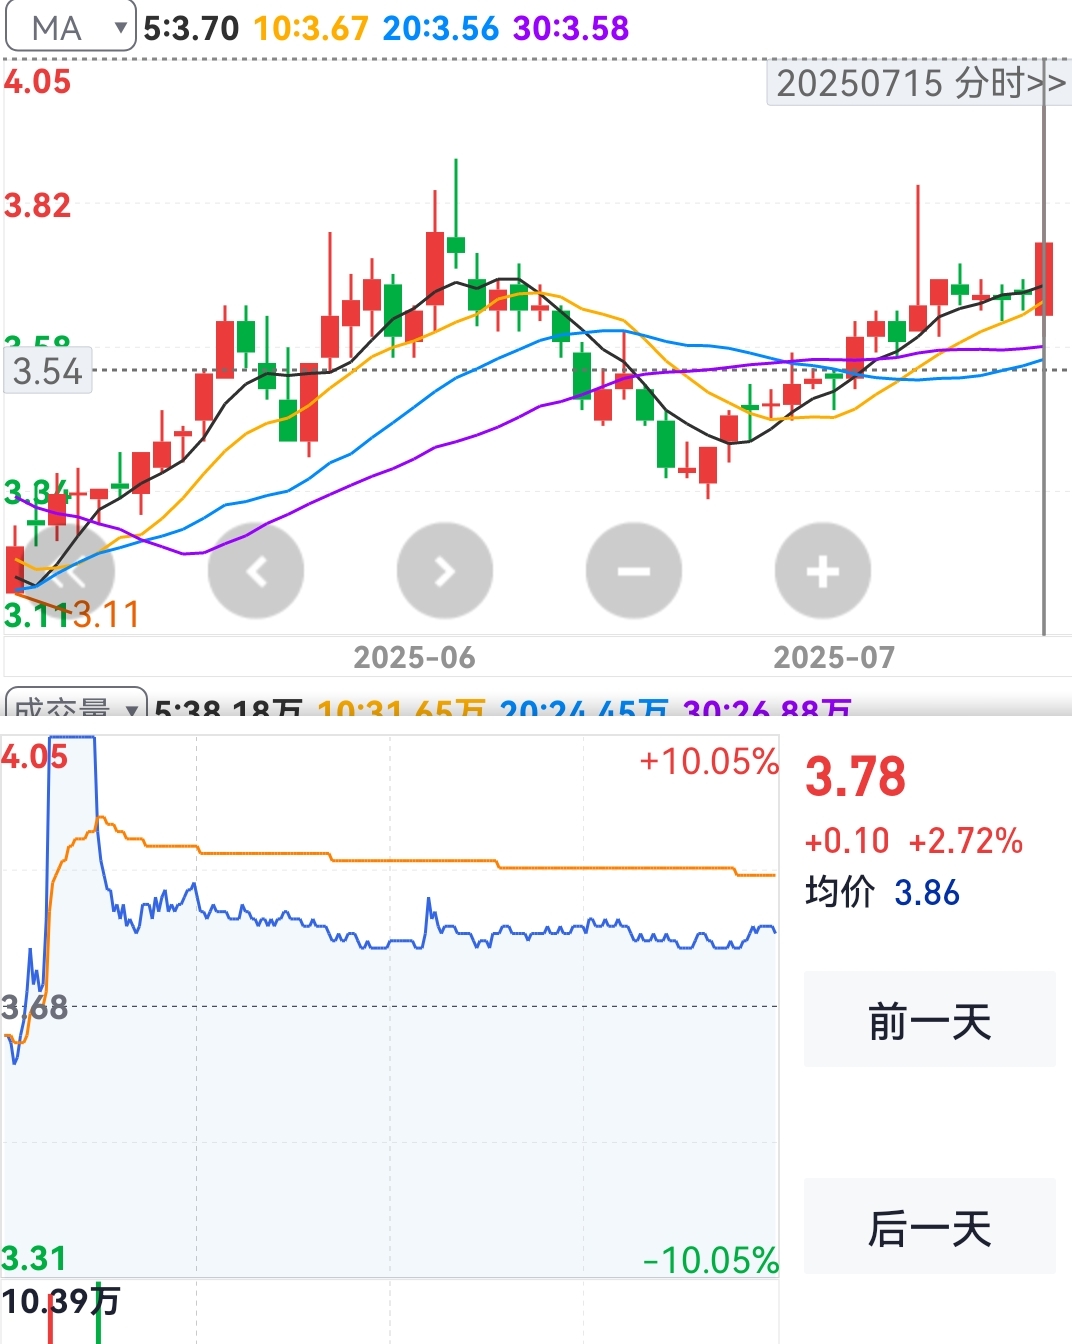Click the 2025-06 date axis label

click(x=414, y=657)
